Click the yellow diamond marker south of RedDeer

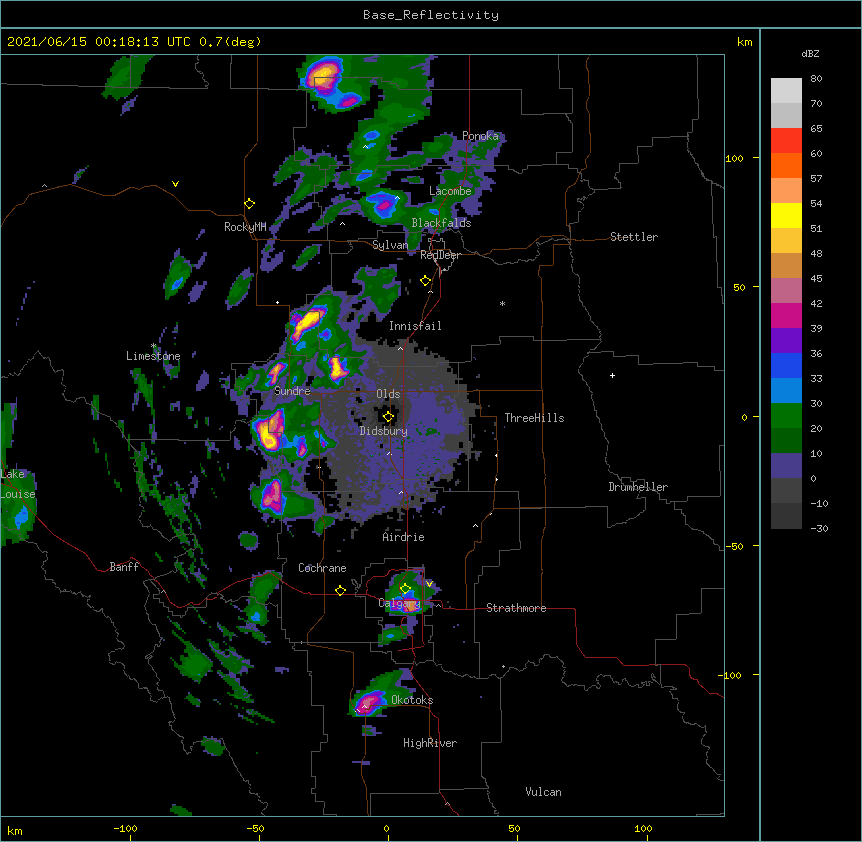(x=425, y=281)
